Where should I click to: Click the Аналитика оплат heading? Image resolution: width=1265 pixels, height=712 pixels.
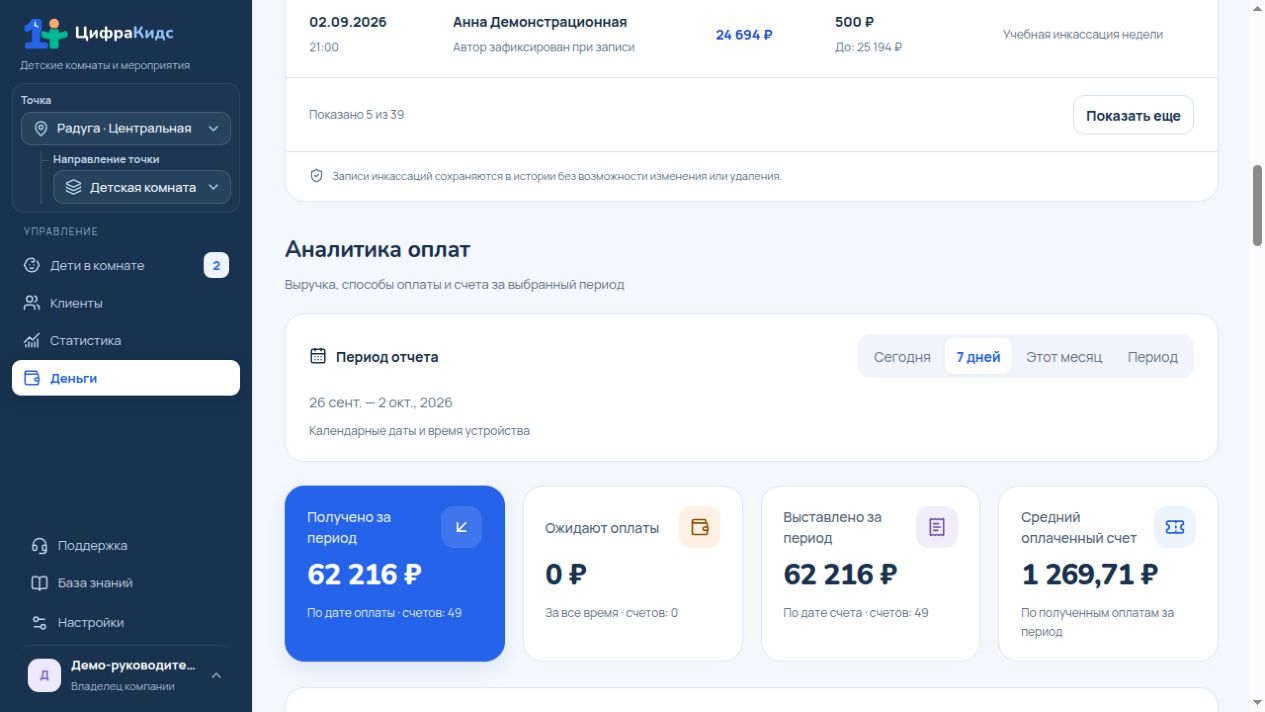[x=378, y=249]
